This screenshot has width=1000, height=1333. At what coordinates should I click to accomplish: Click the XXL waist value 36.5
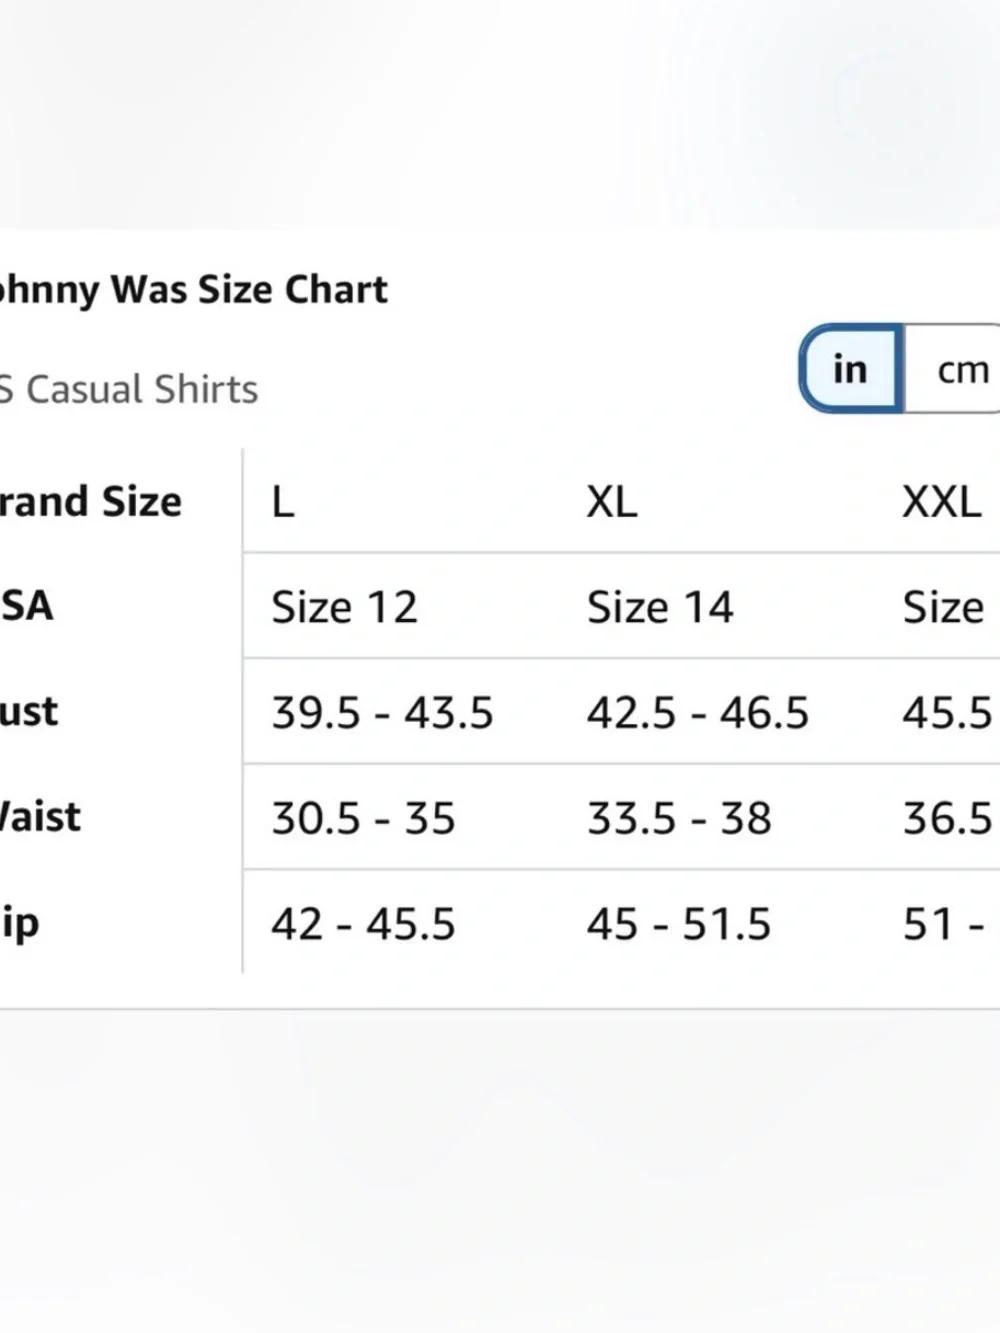pos(947,818)
